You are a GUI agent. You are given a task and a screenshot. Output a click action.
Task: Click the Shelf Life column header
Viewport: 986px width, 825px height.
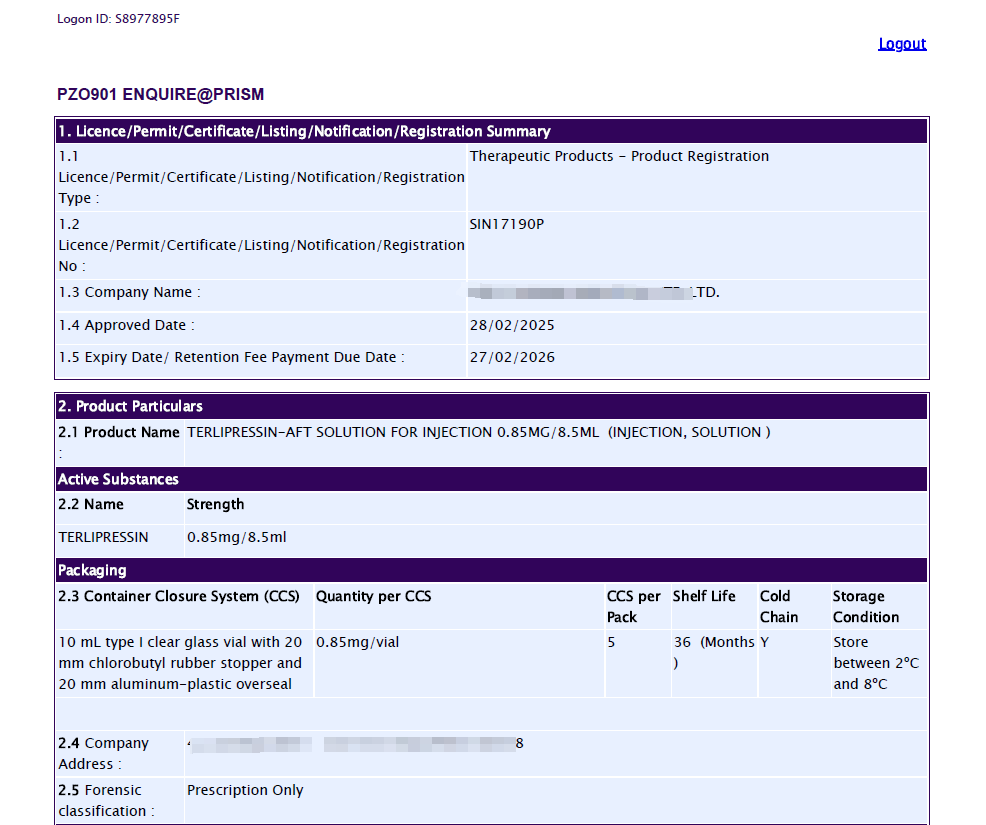point(704,596)
